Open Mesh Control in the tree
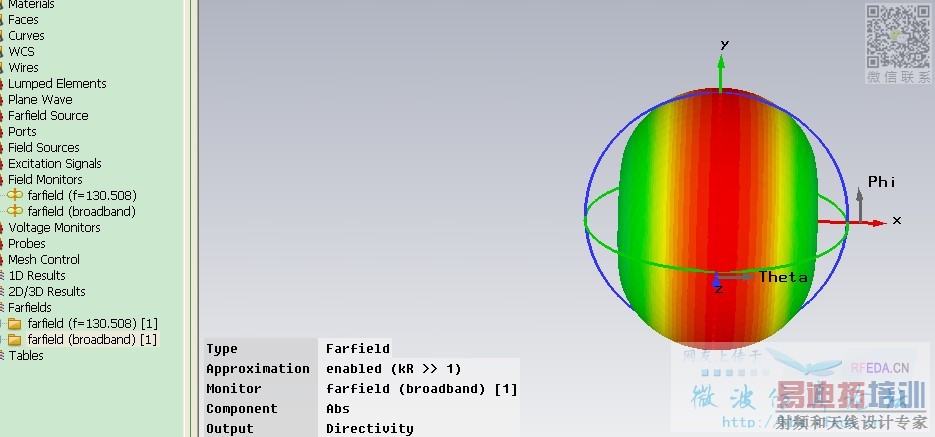The height and width of the screenshot is (437, 935). tap(44, 260)
